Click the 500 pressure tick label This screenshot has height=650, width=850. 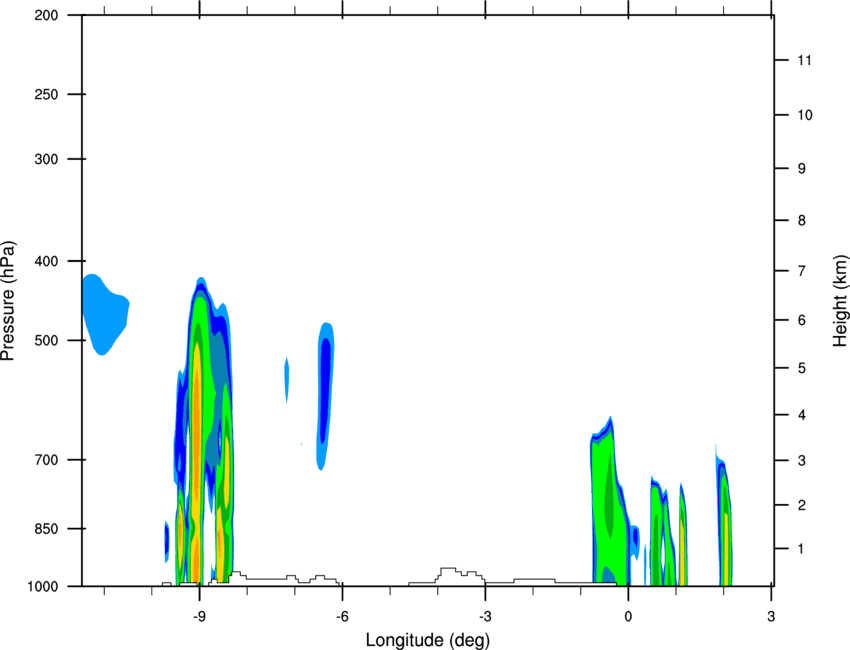click(46, 340)
